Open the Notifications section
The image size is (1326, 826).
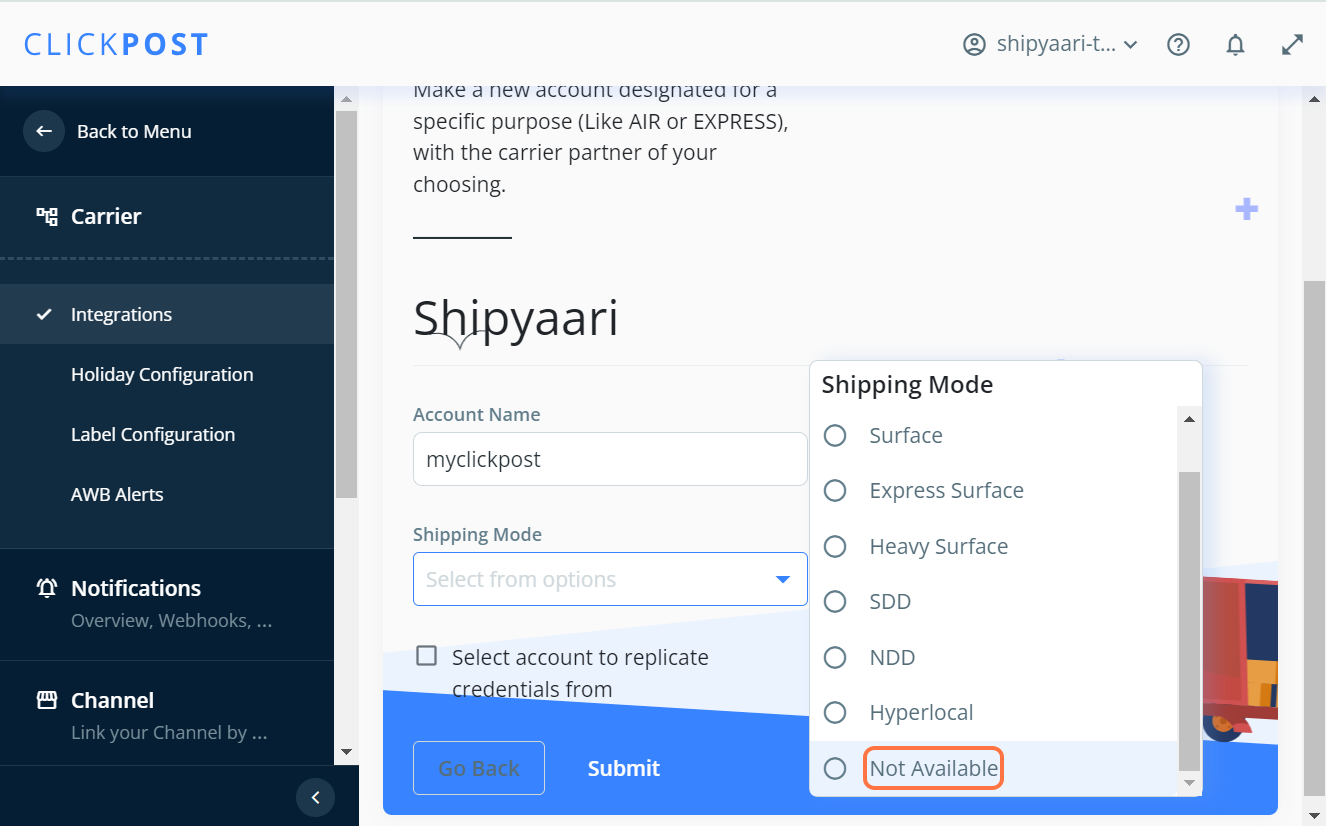pyautogui.click(x=167, y=604)
